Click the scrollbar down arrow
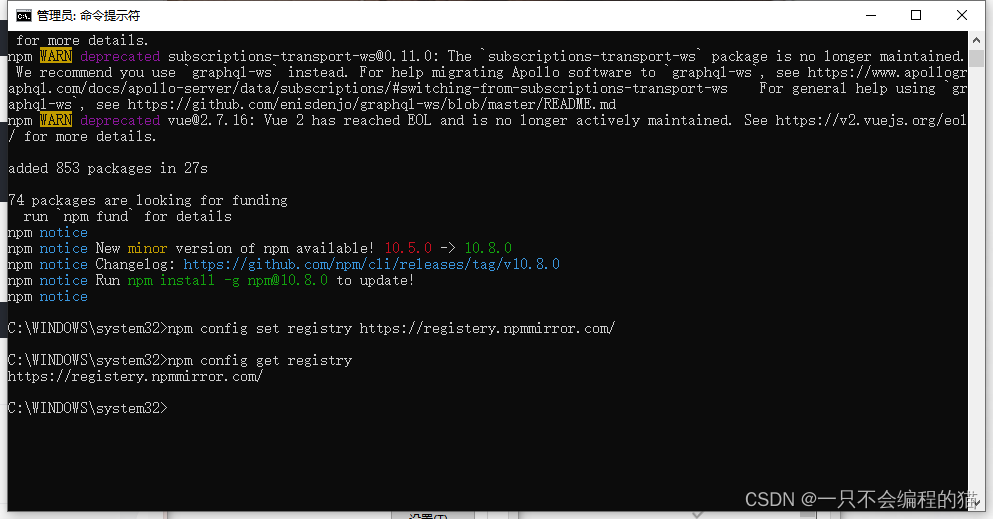Viewport: 993px width, 519px height. point(976,504)
